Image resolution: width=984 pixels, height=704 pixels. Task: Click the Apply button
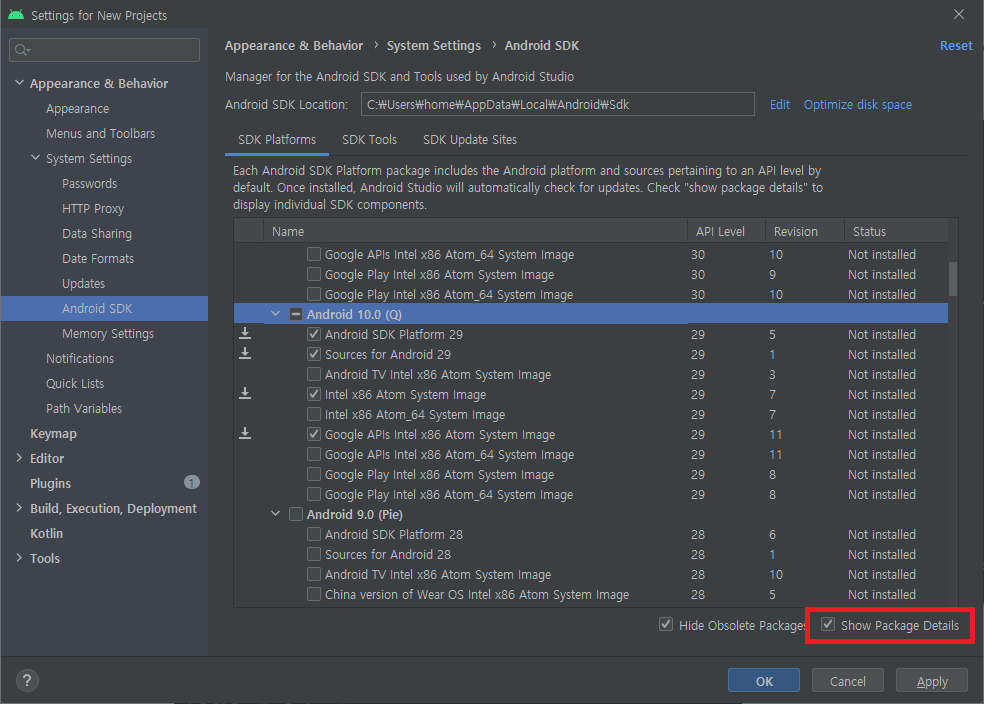pos(932,681)
